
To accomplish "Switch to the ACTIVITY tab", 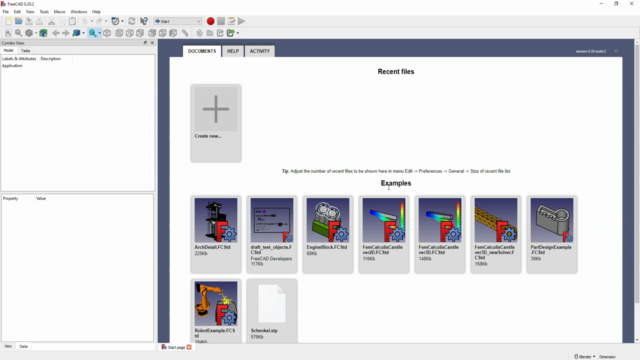I will pos(260,51).
